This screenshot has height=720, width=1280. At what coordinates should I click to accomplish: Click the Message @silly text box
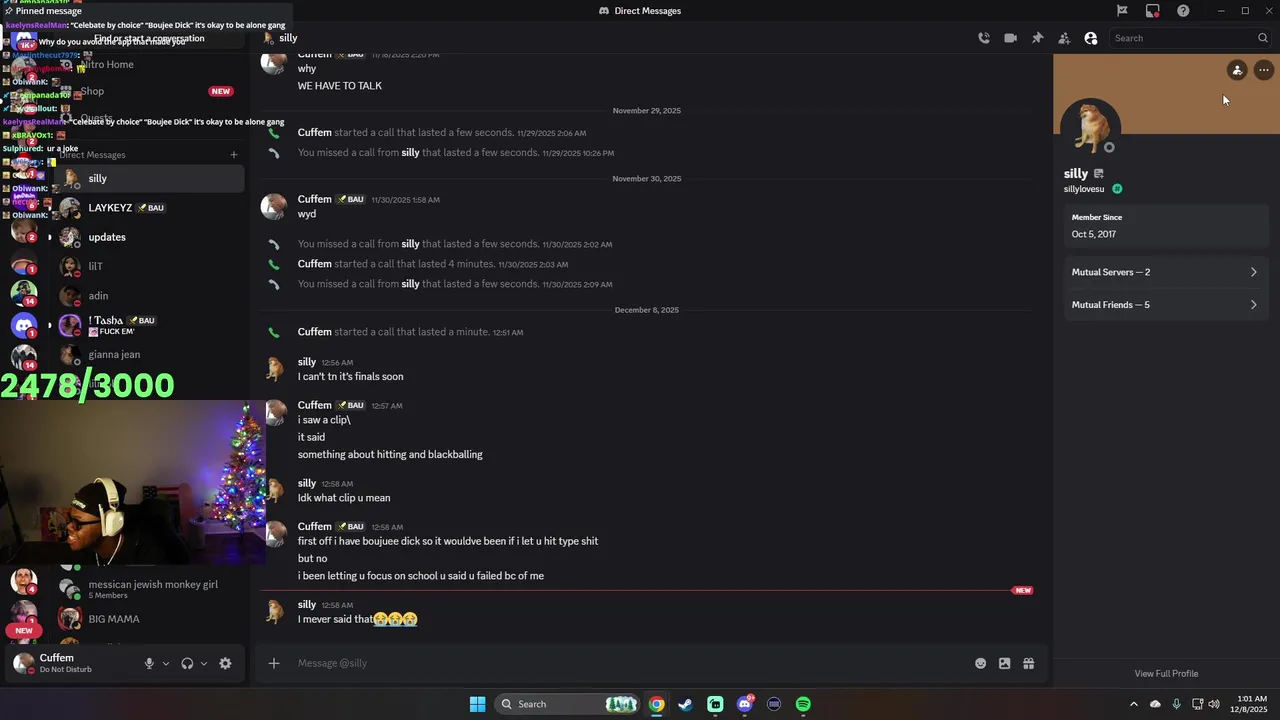tap(630, 663)
